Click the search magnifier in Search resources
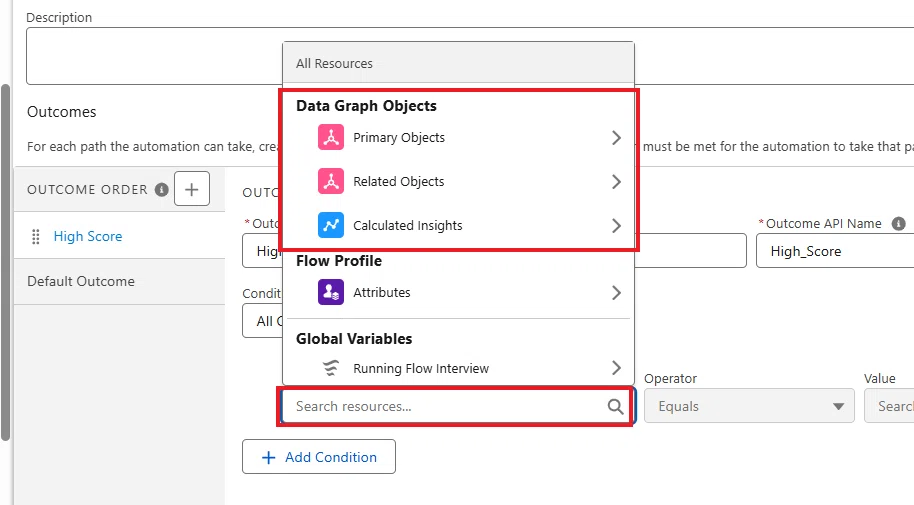Screen dimensions: 914x505 click(615, 406)
